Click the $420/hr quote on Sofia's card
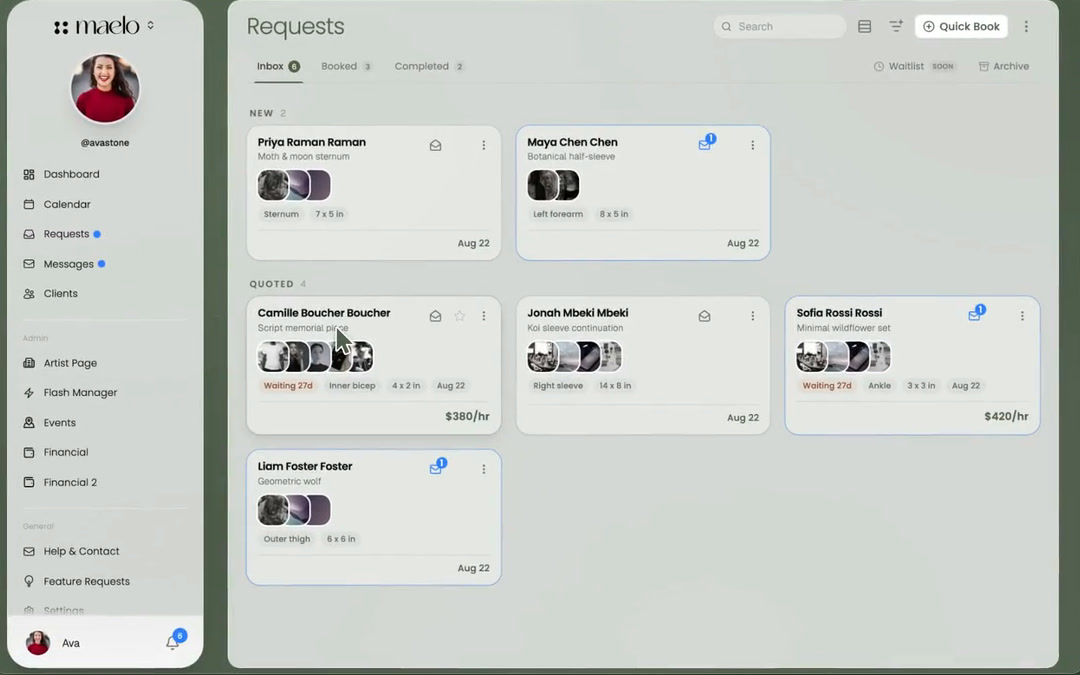The image size is (1080, 675). [x=1006, y=416]
